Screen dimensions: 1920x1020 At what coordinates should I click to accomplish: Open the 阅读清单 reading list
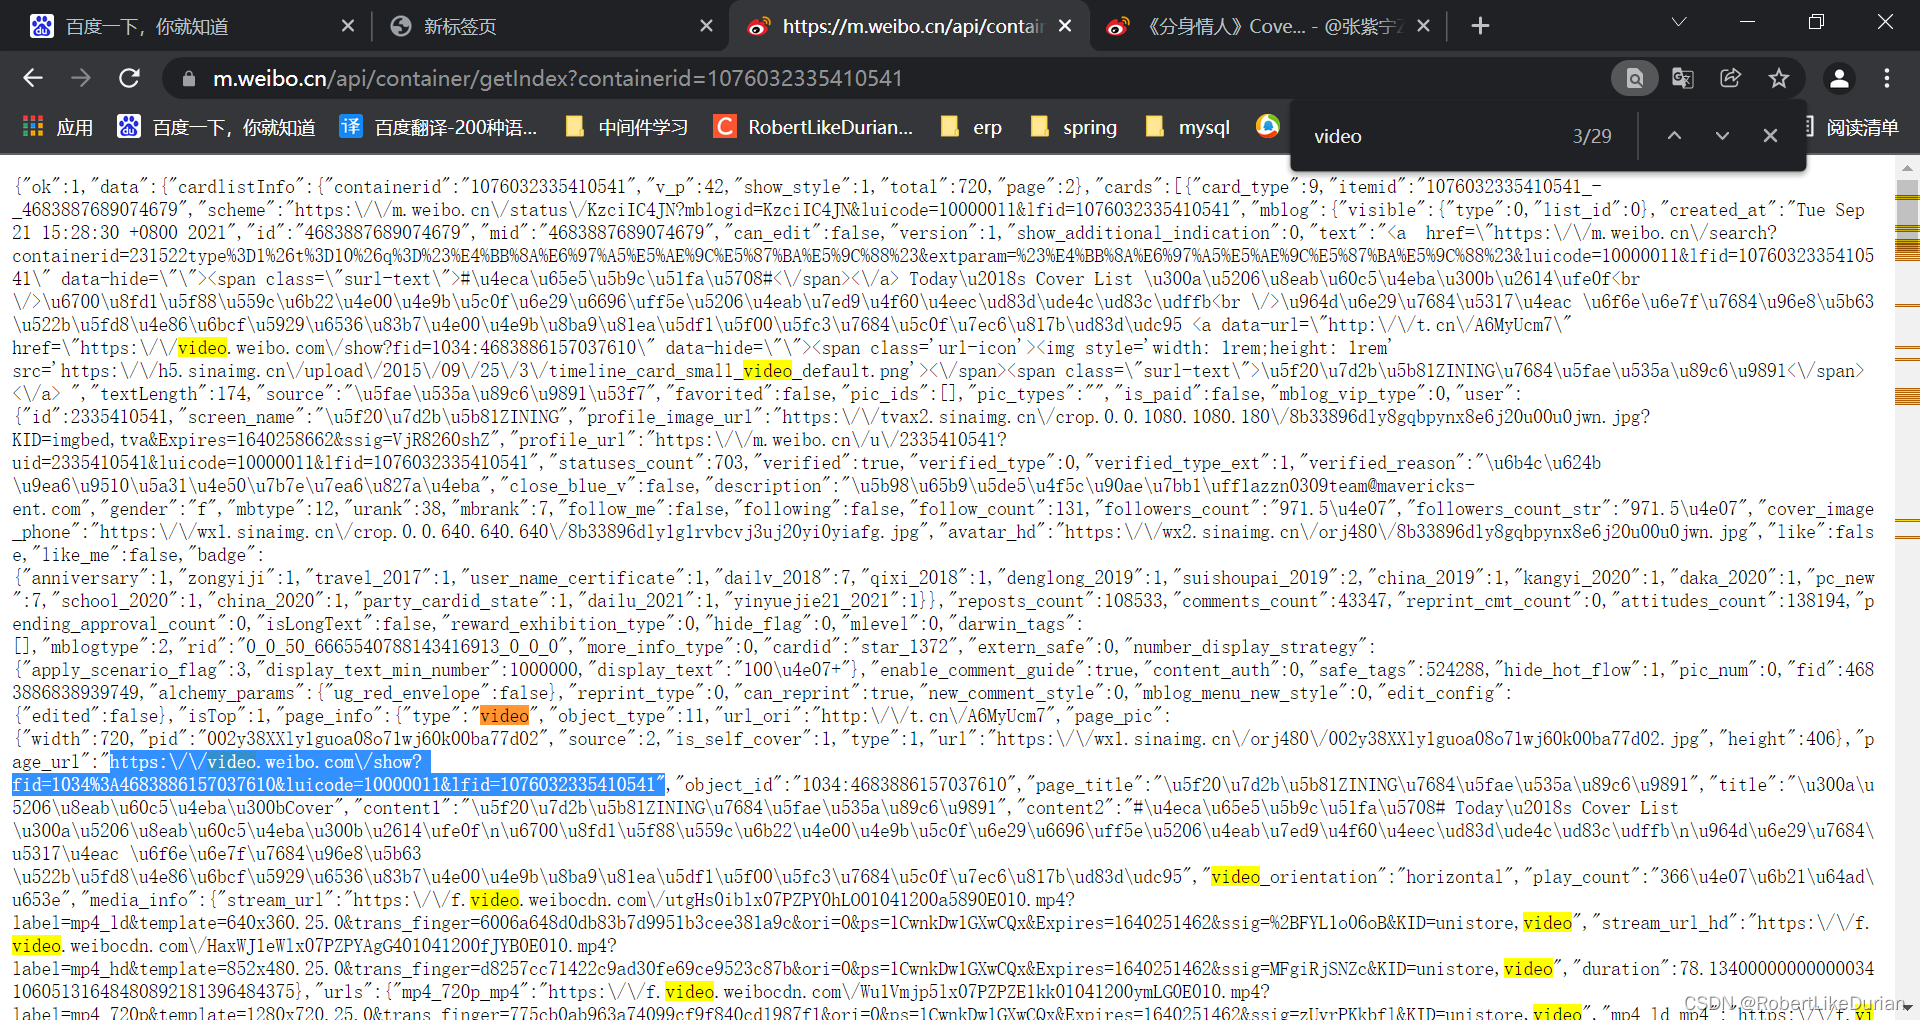1850,127
